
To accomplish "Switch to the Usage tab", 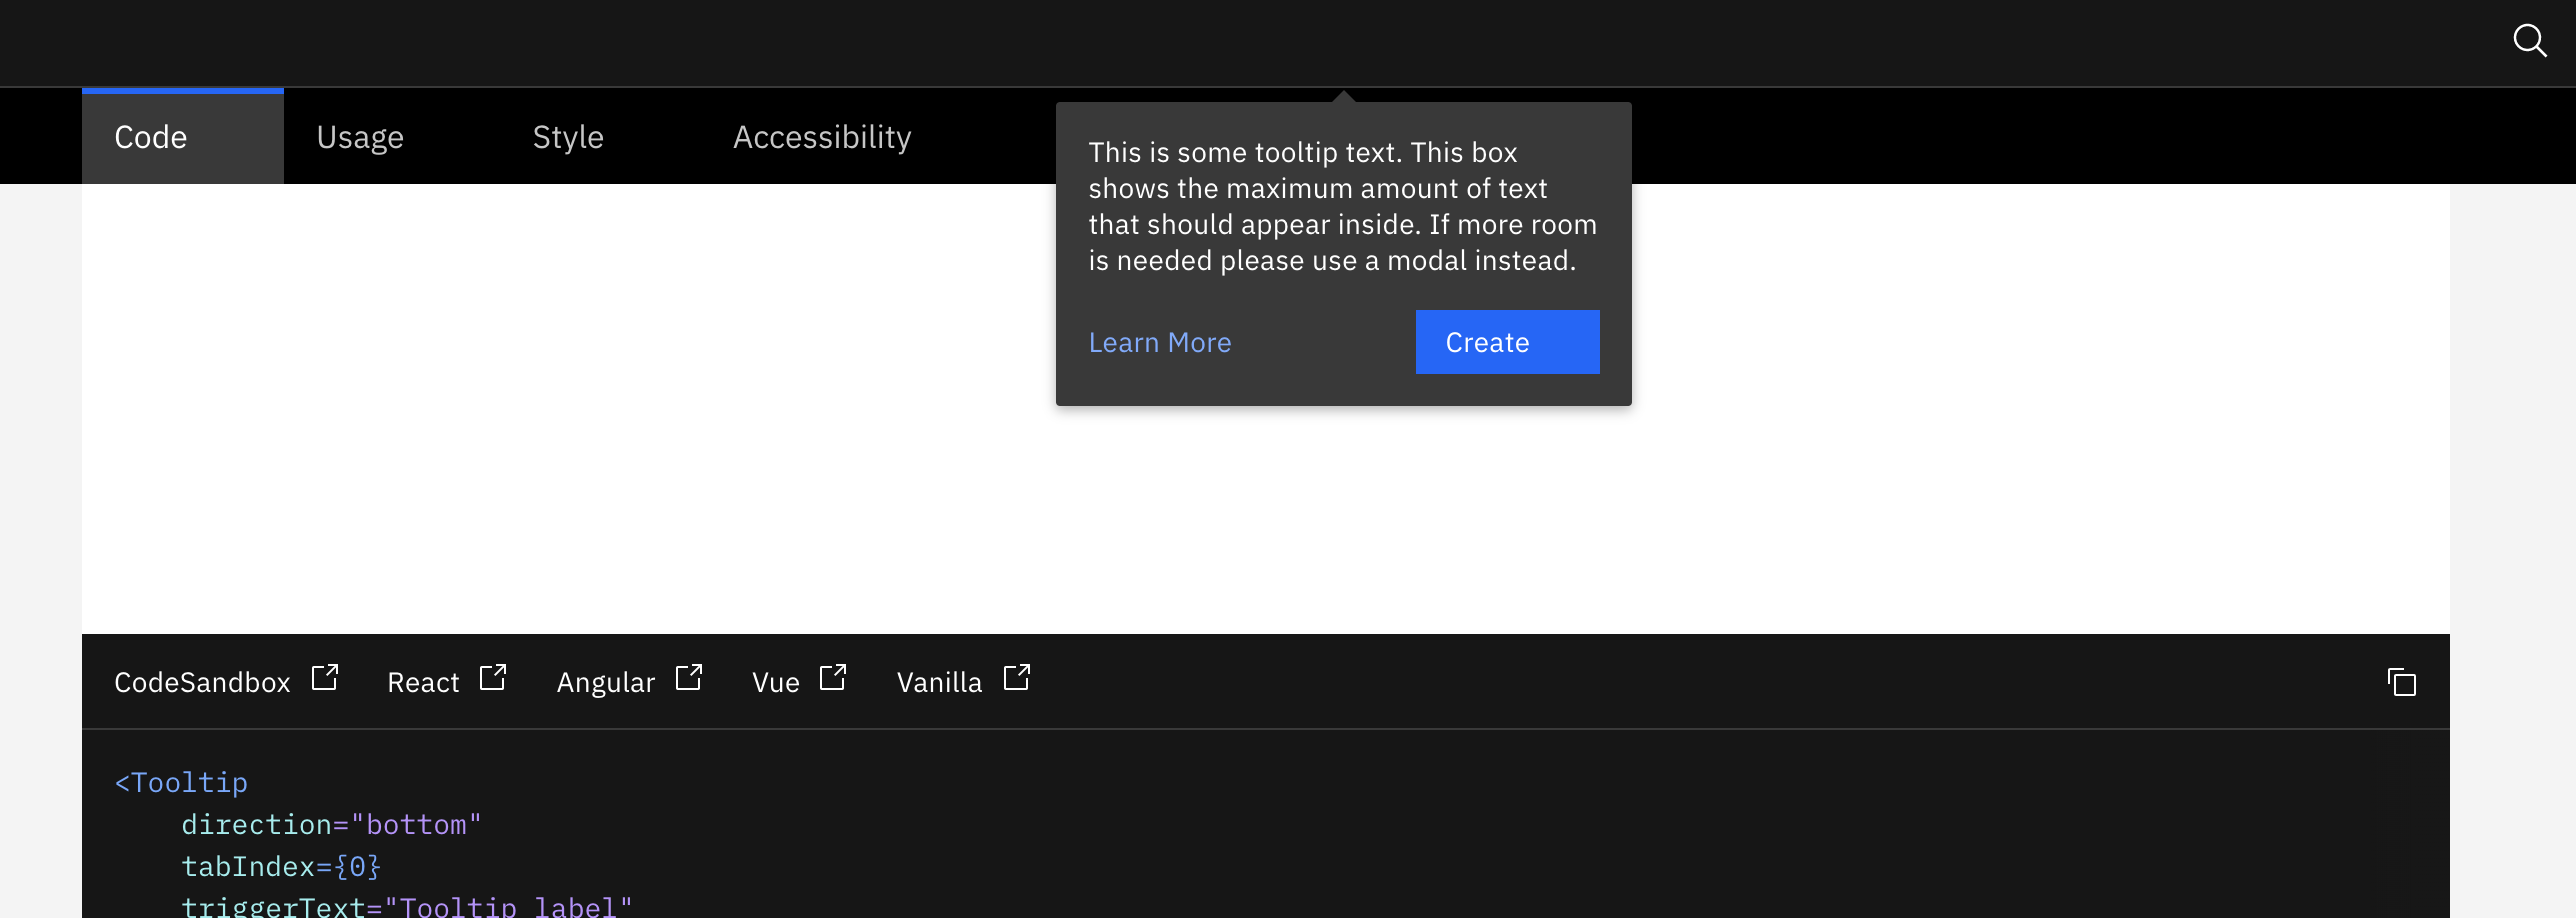I will 360,136.
